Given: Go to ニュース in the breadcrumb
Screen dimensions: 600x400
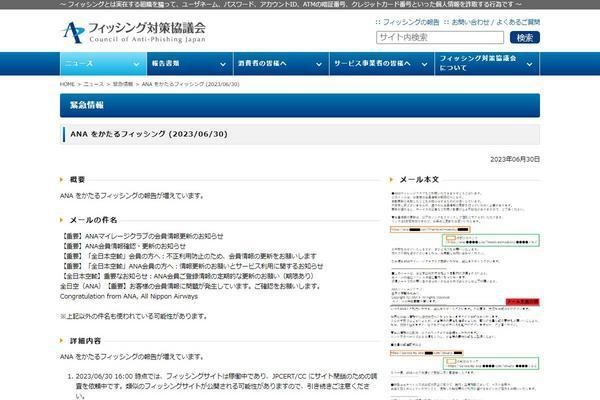Looking at the screenshot, I should tap(93, 84).
